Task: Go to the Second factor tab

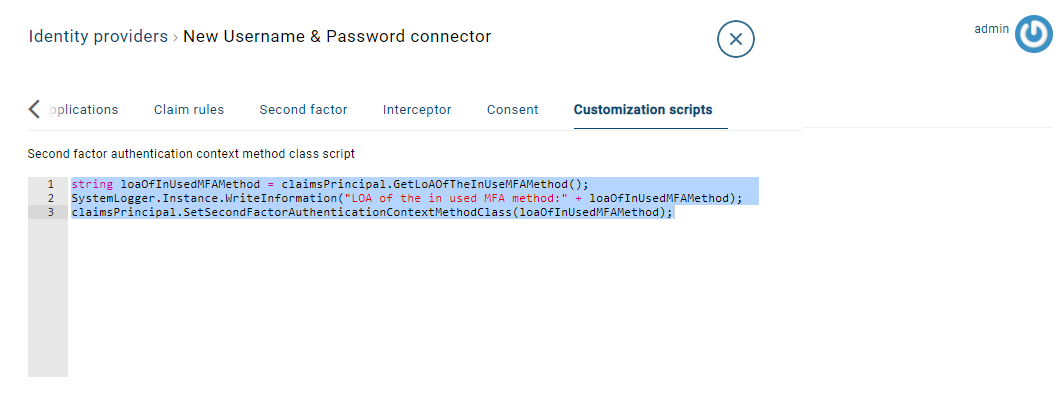Action: tap(304, 109)
